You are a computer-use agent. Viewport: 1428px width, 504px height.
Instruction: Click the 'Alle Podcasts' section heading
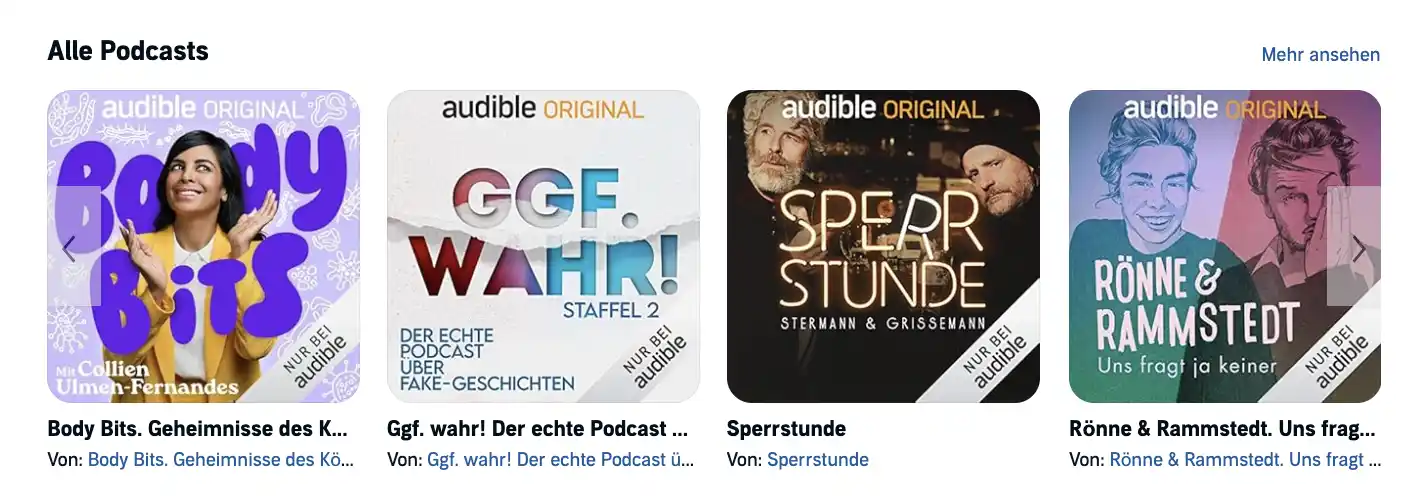pos(128,51)
